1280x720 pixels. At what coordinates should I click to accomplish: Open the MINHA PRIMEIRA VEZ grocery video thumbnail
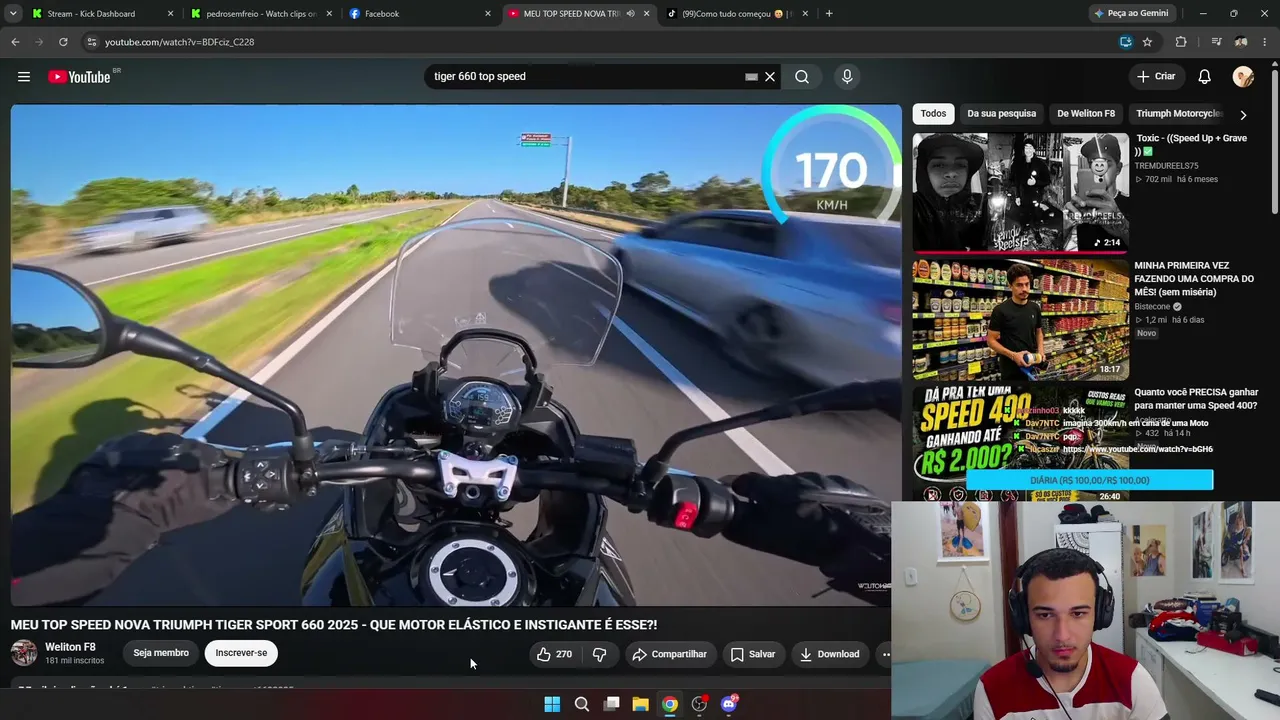(x=1020, y=320)
